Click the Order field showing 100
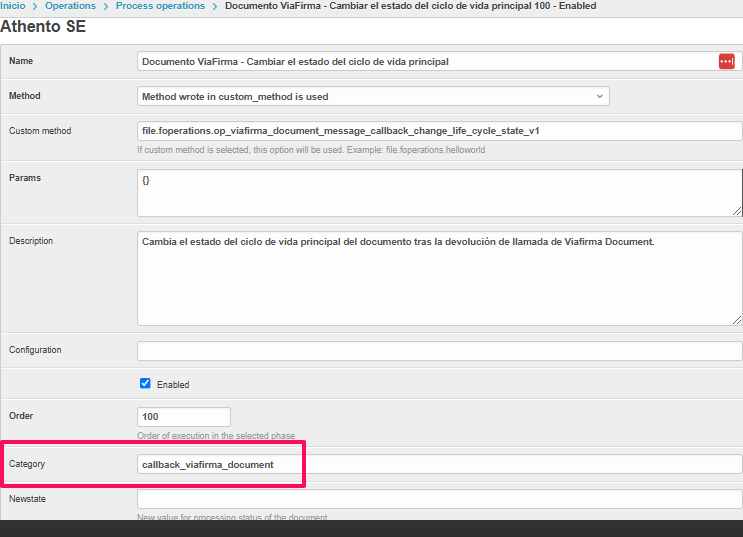The height and width of the screenshot is (537, 743). 183,417
